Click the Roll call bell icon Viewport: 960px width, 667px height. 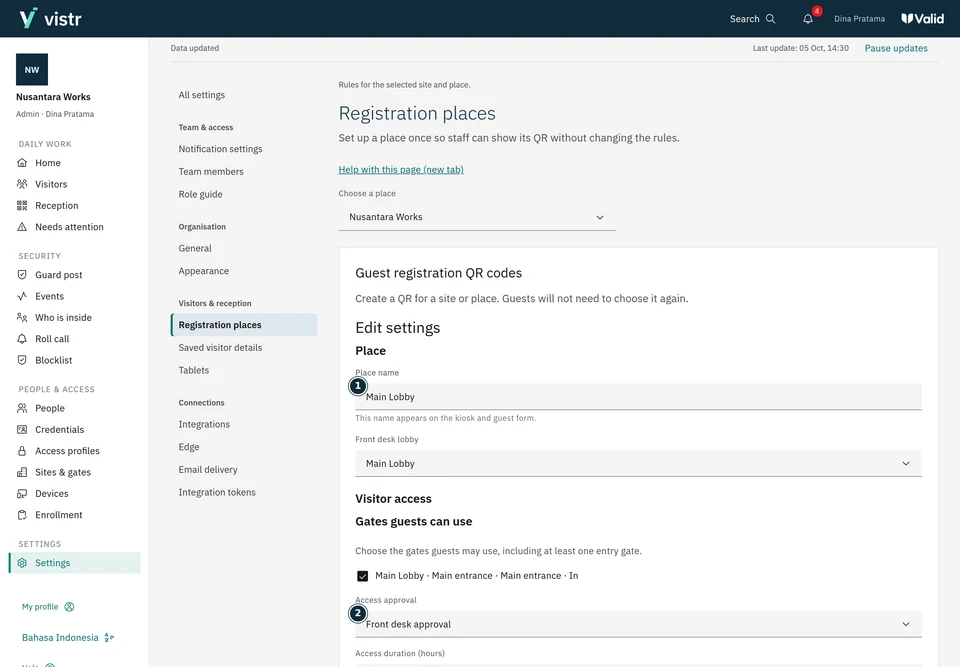point(22,339)
